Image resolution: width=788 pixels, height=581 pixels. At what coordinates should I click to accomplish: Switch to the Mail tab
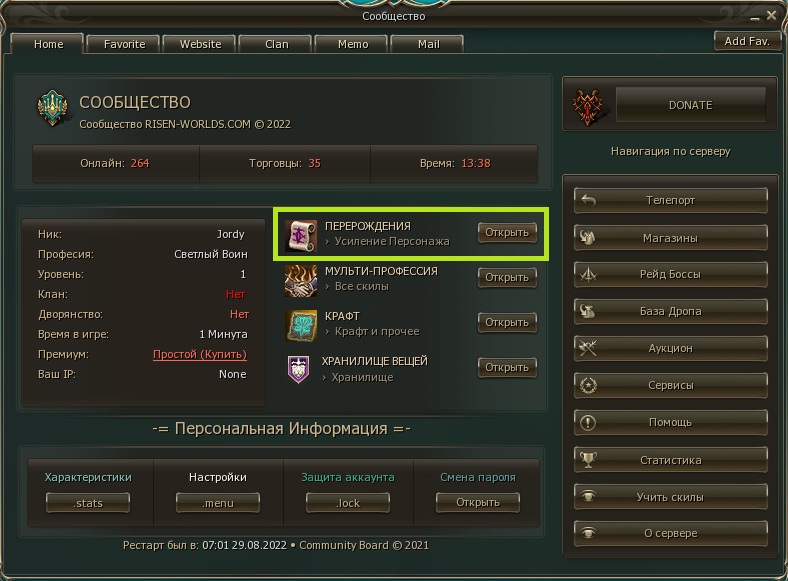428,44
